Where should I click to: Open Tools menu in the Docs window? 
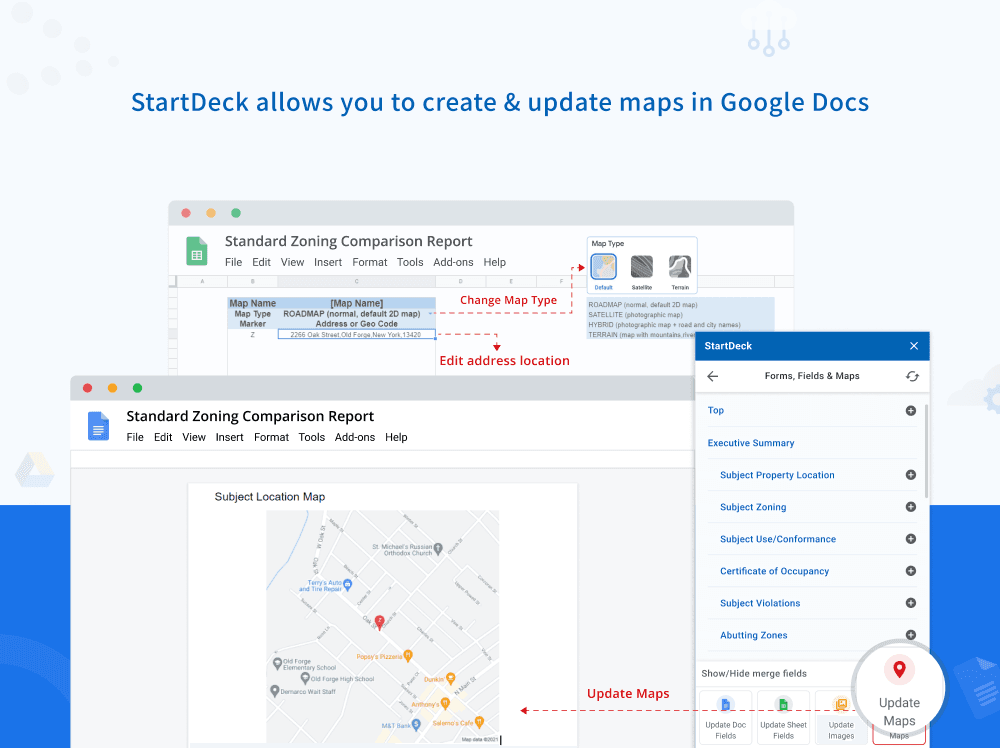(x=312, y=437)
